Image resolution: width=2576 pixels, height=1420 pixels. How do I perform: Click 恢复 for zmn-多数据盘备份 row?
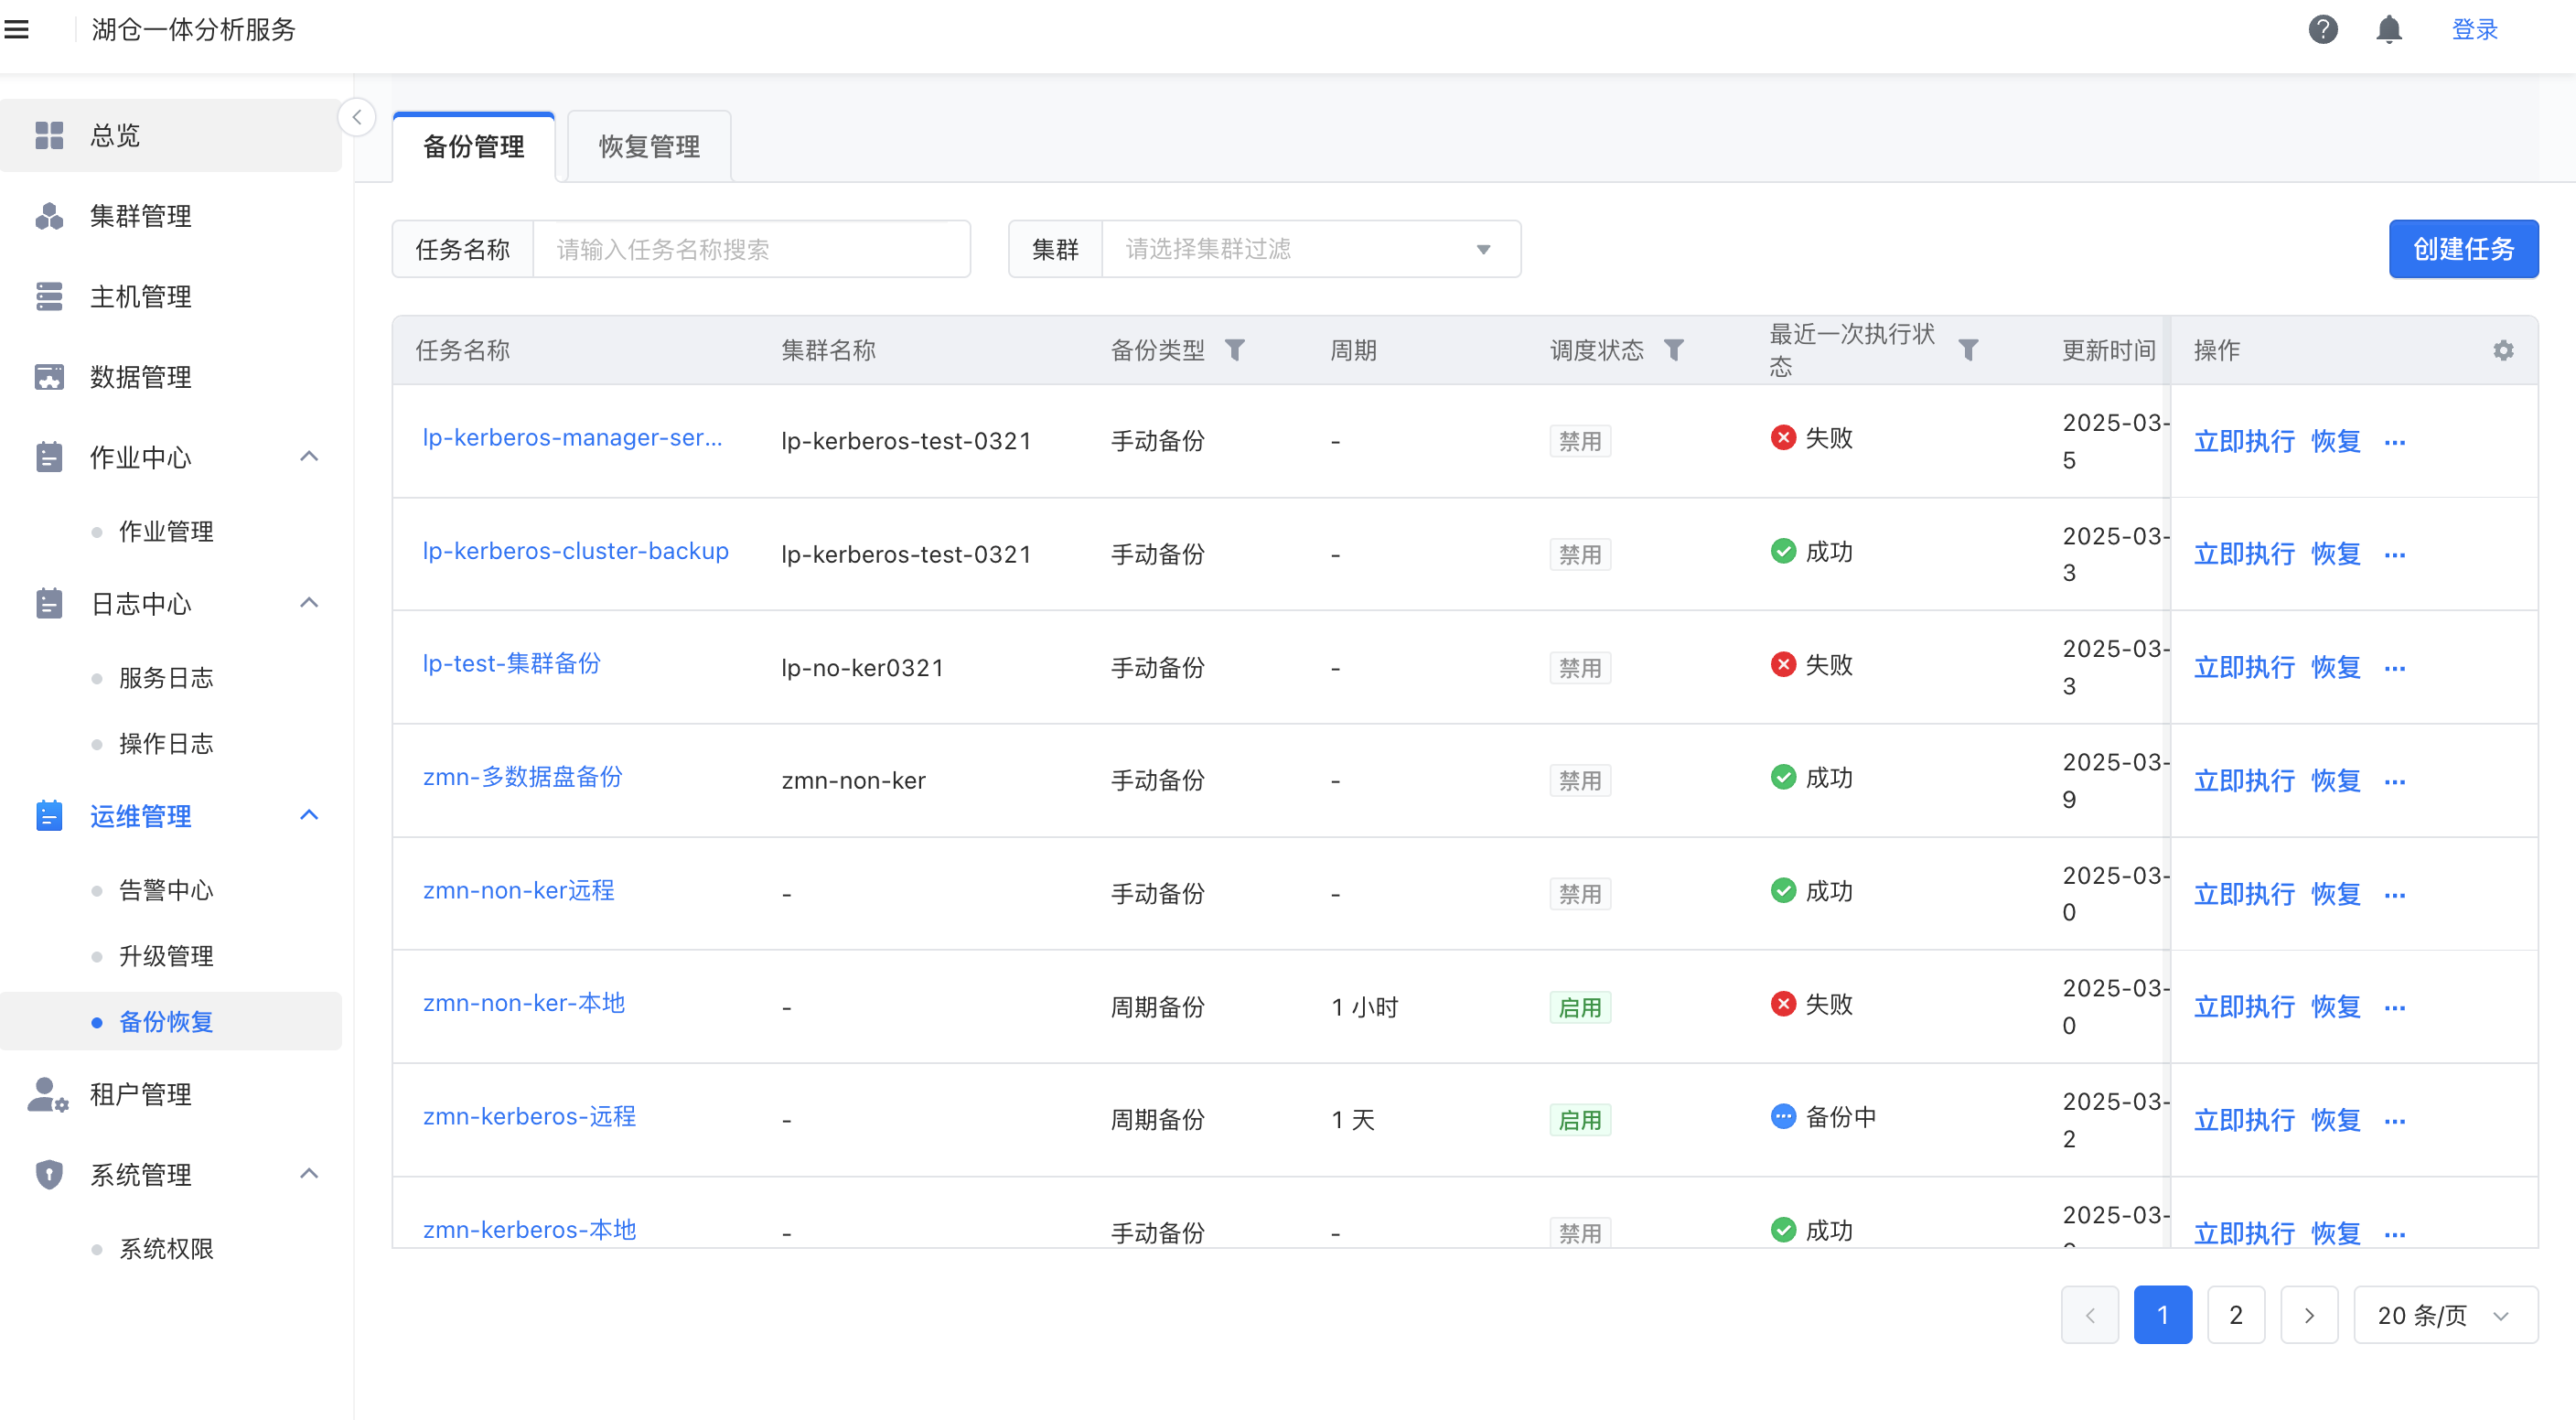pos(2336,781)
